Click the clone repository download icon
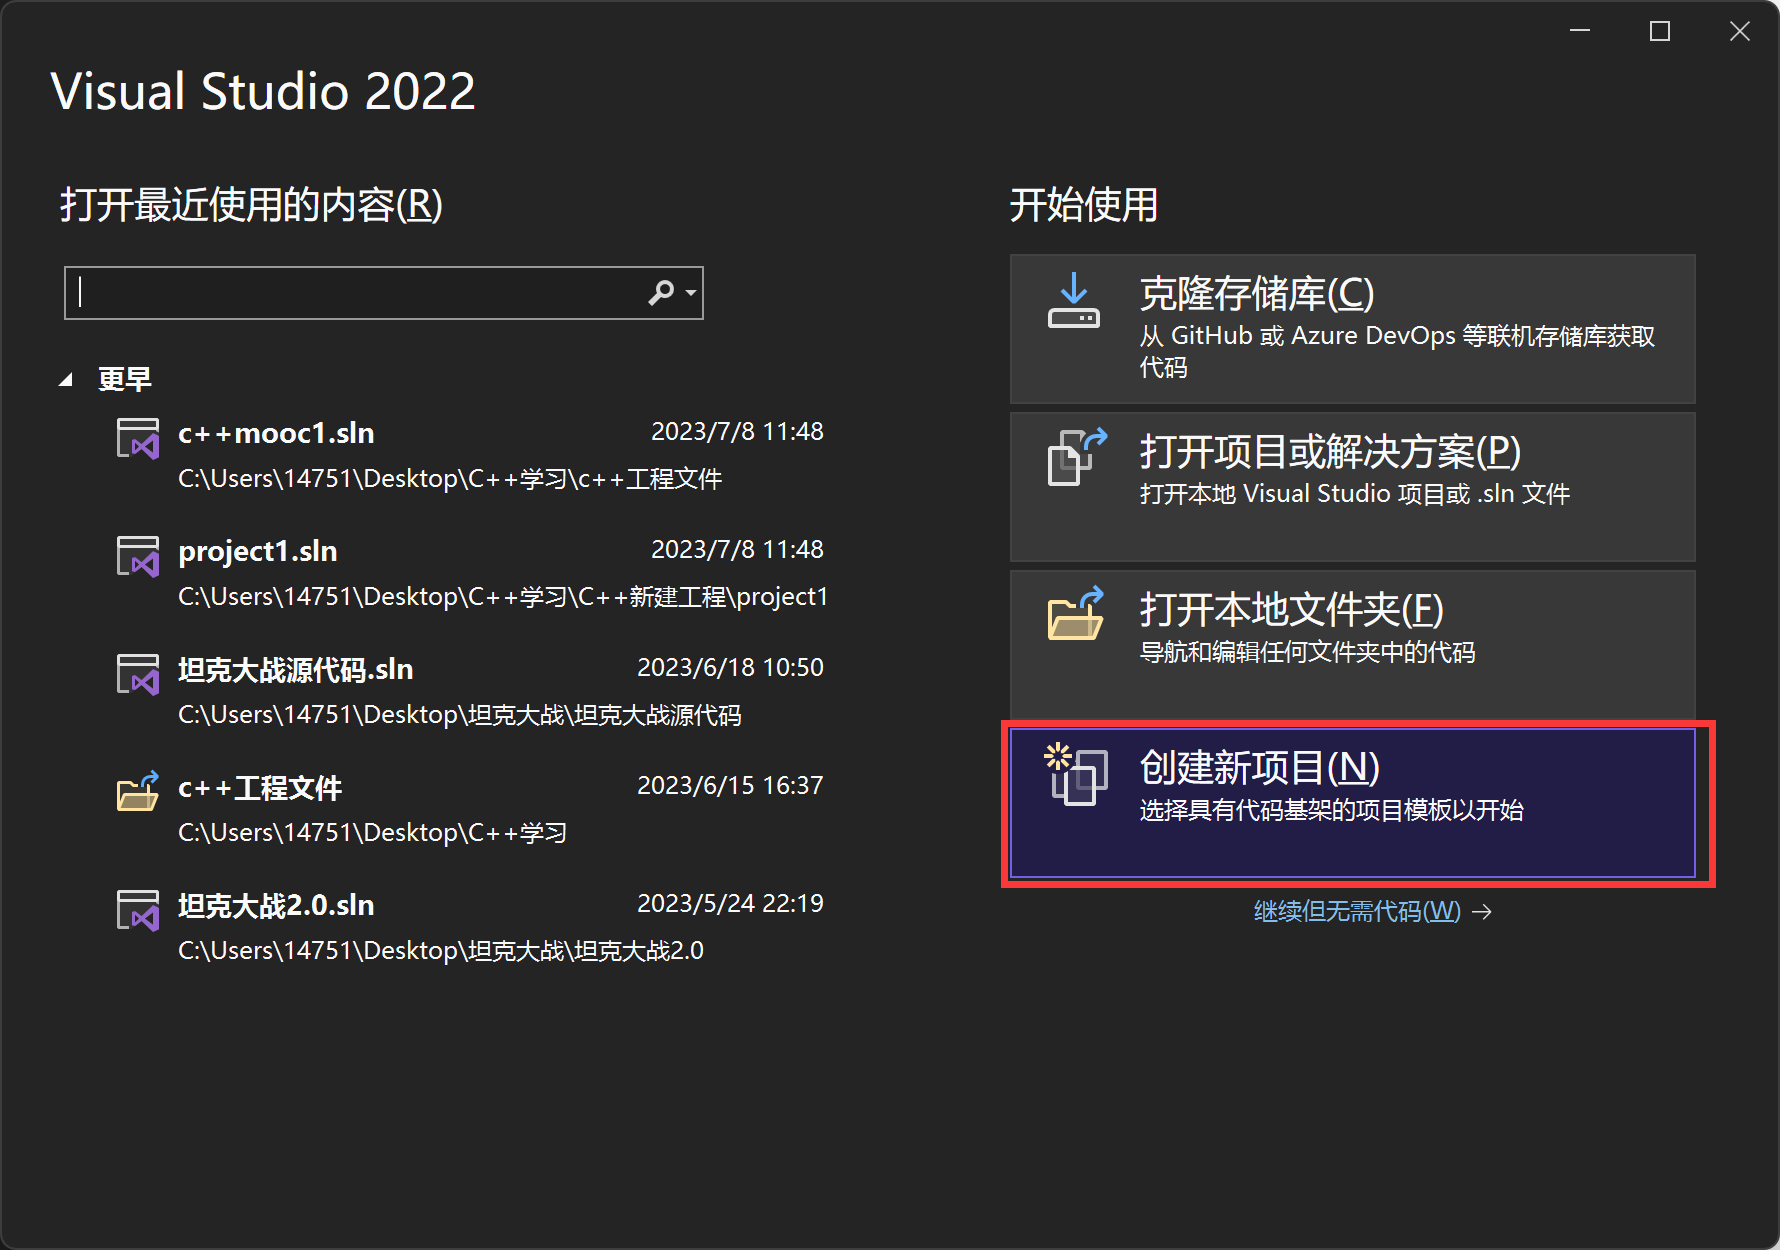 pyautogui.click(x=1074, y=301)
